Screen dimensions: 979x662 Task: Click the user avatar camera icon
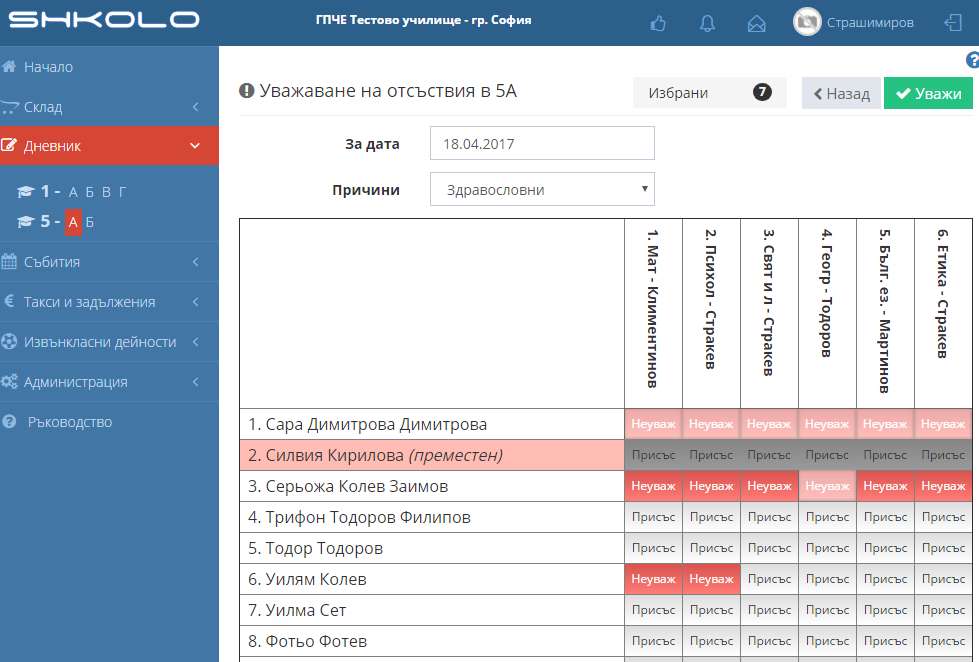tap(807, 22)
